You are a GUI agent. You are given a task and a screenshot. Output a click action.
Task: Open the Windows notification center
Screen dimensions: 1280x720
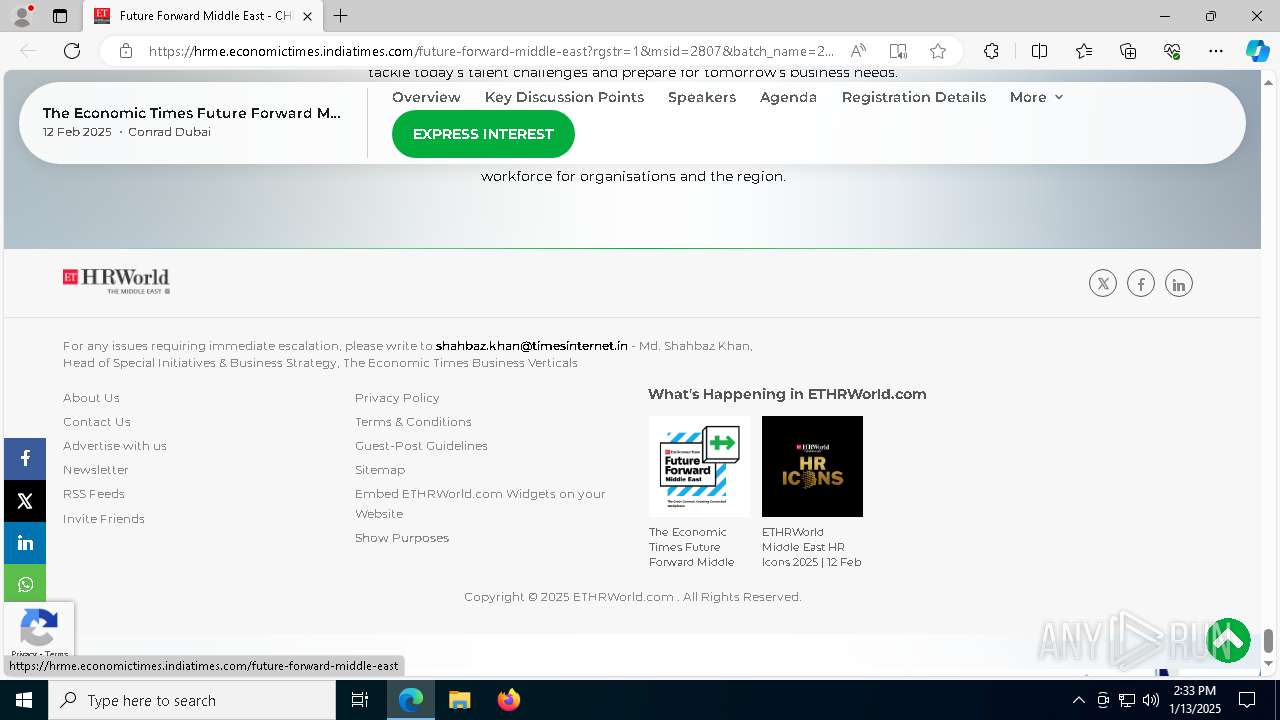[x=1247, y=700]
